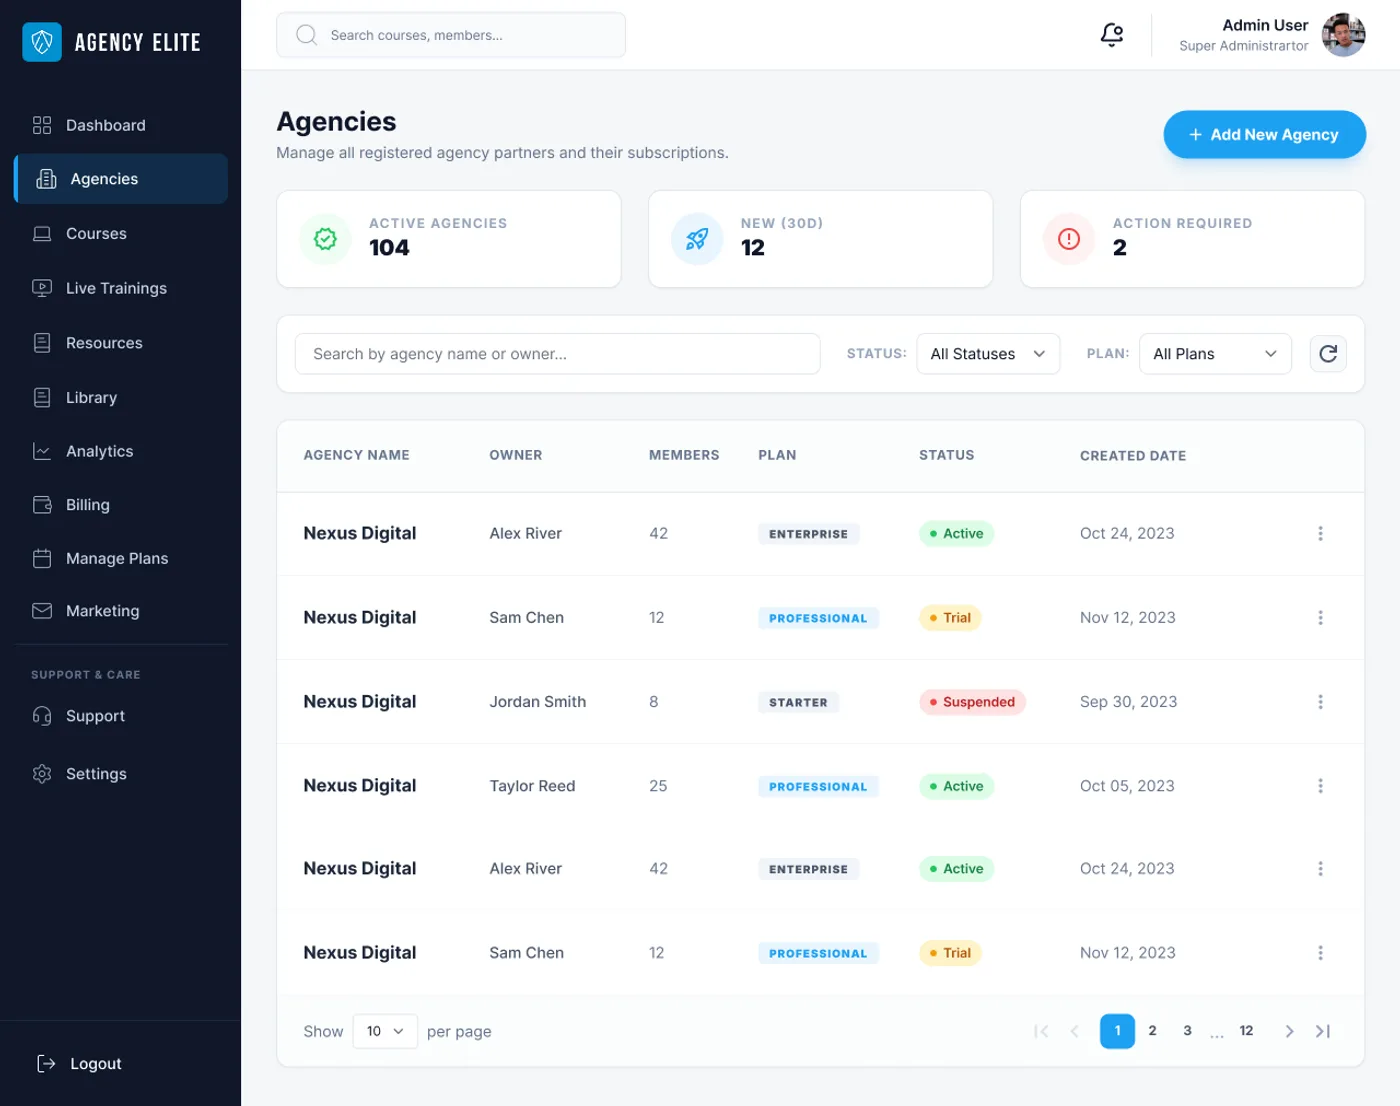Open the Settings menu item
Image resolution: width=1400 pixels, height=1106 pixels.
pyautogui.click(x=96, y=773)
